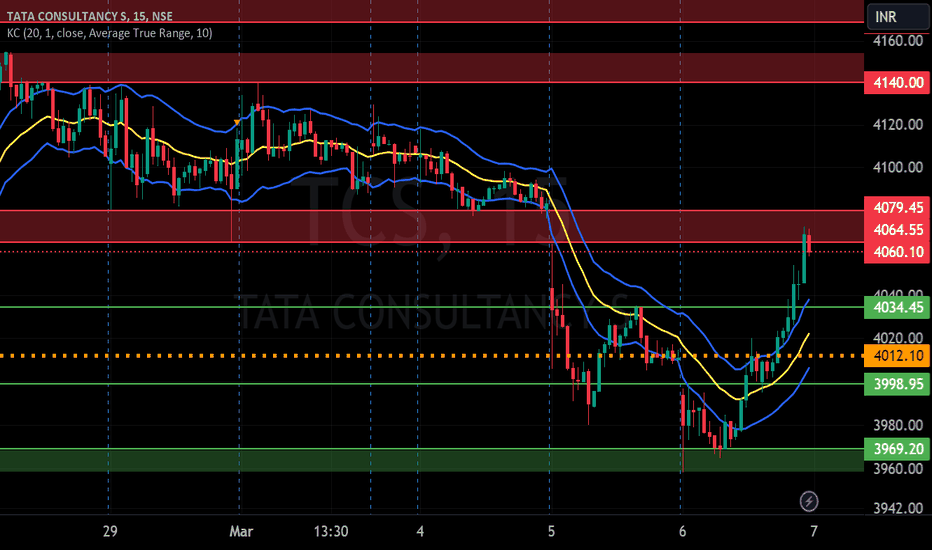Click the 4 date label on time axis

pyautogui.click(x=420, y=531)
